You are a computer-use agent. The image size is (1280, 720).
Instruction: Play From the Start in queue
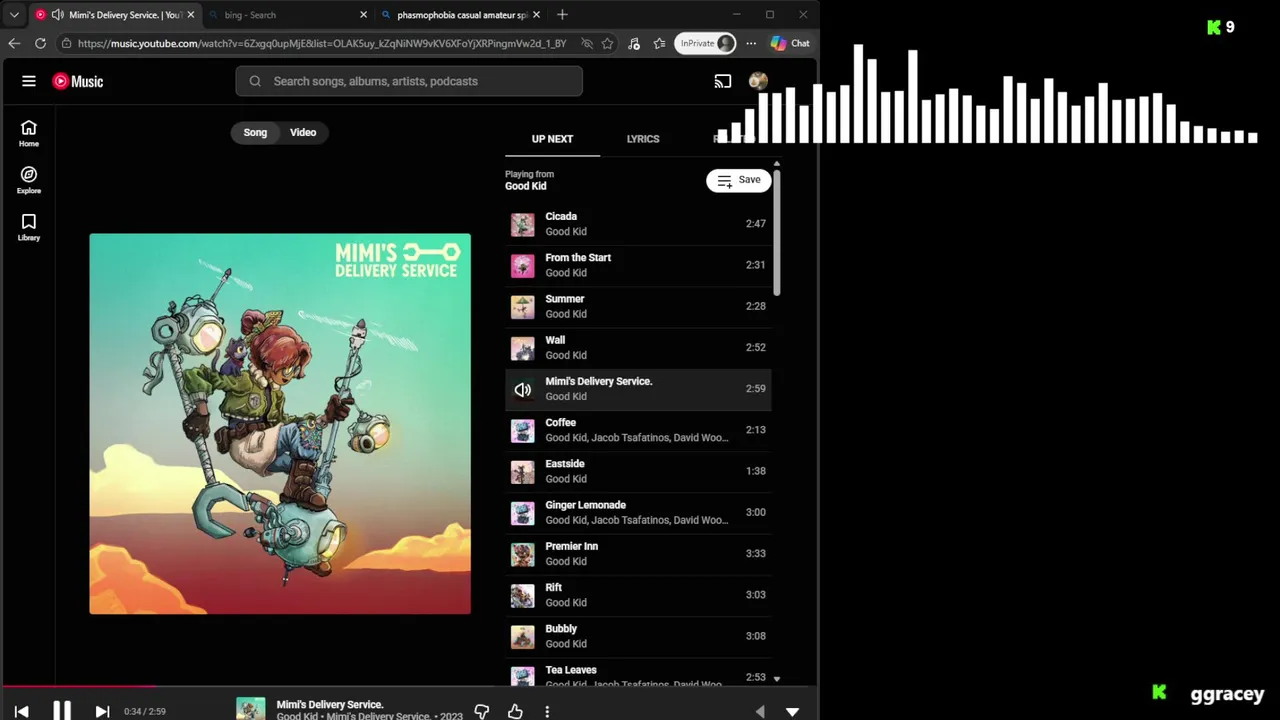pyautogui.click(x=638, y=265)
